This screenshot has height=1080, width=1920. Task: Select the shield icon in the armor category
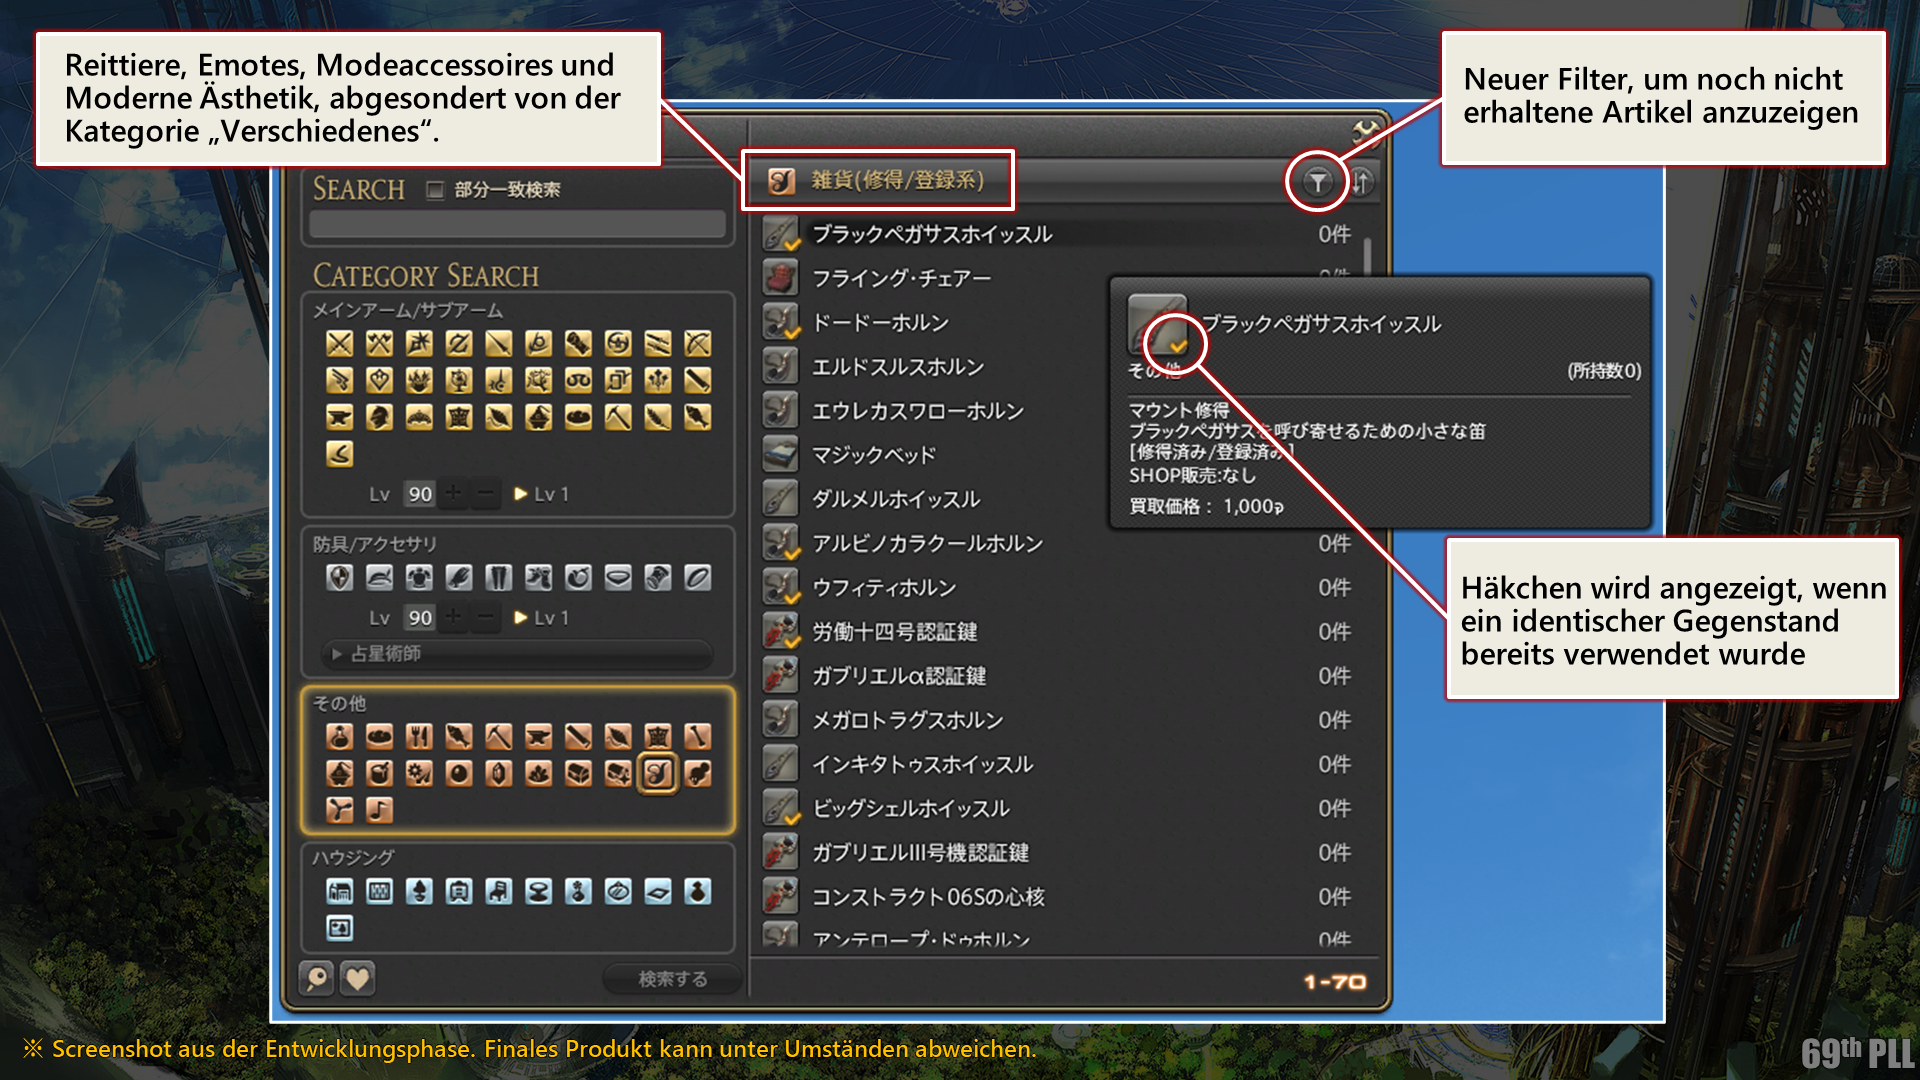tap(339, 578)
